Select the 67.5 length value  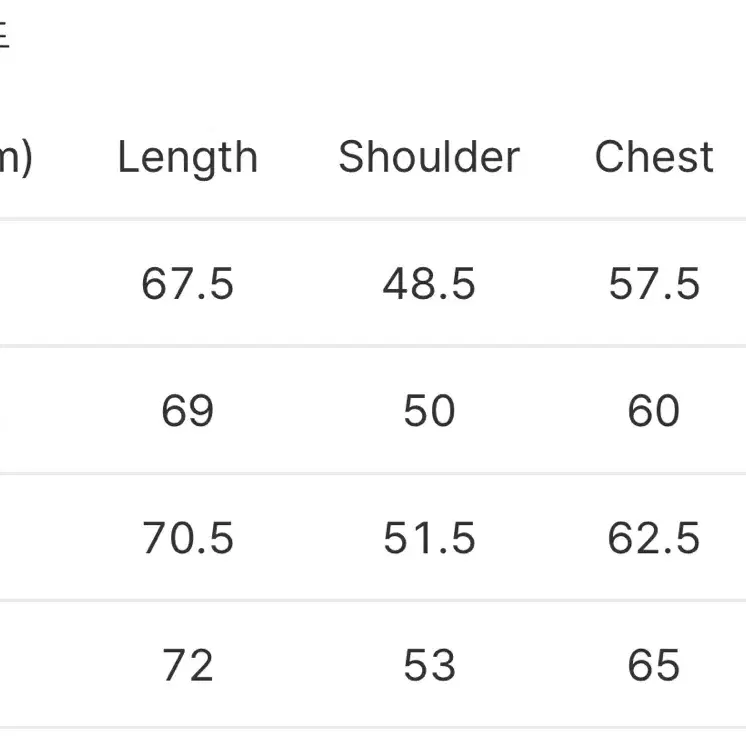click(x=187, y=284)
